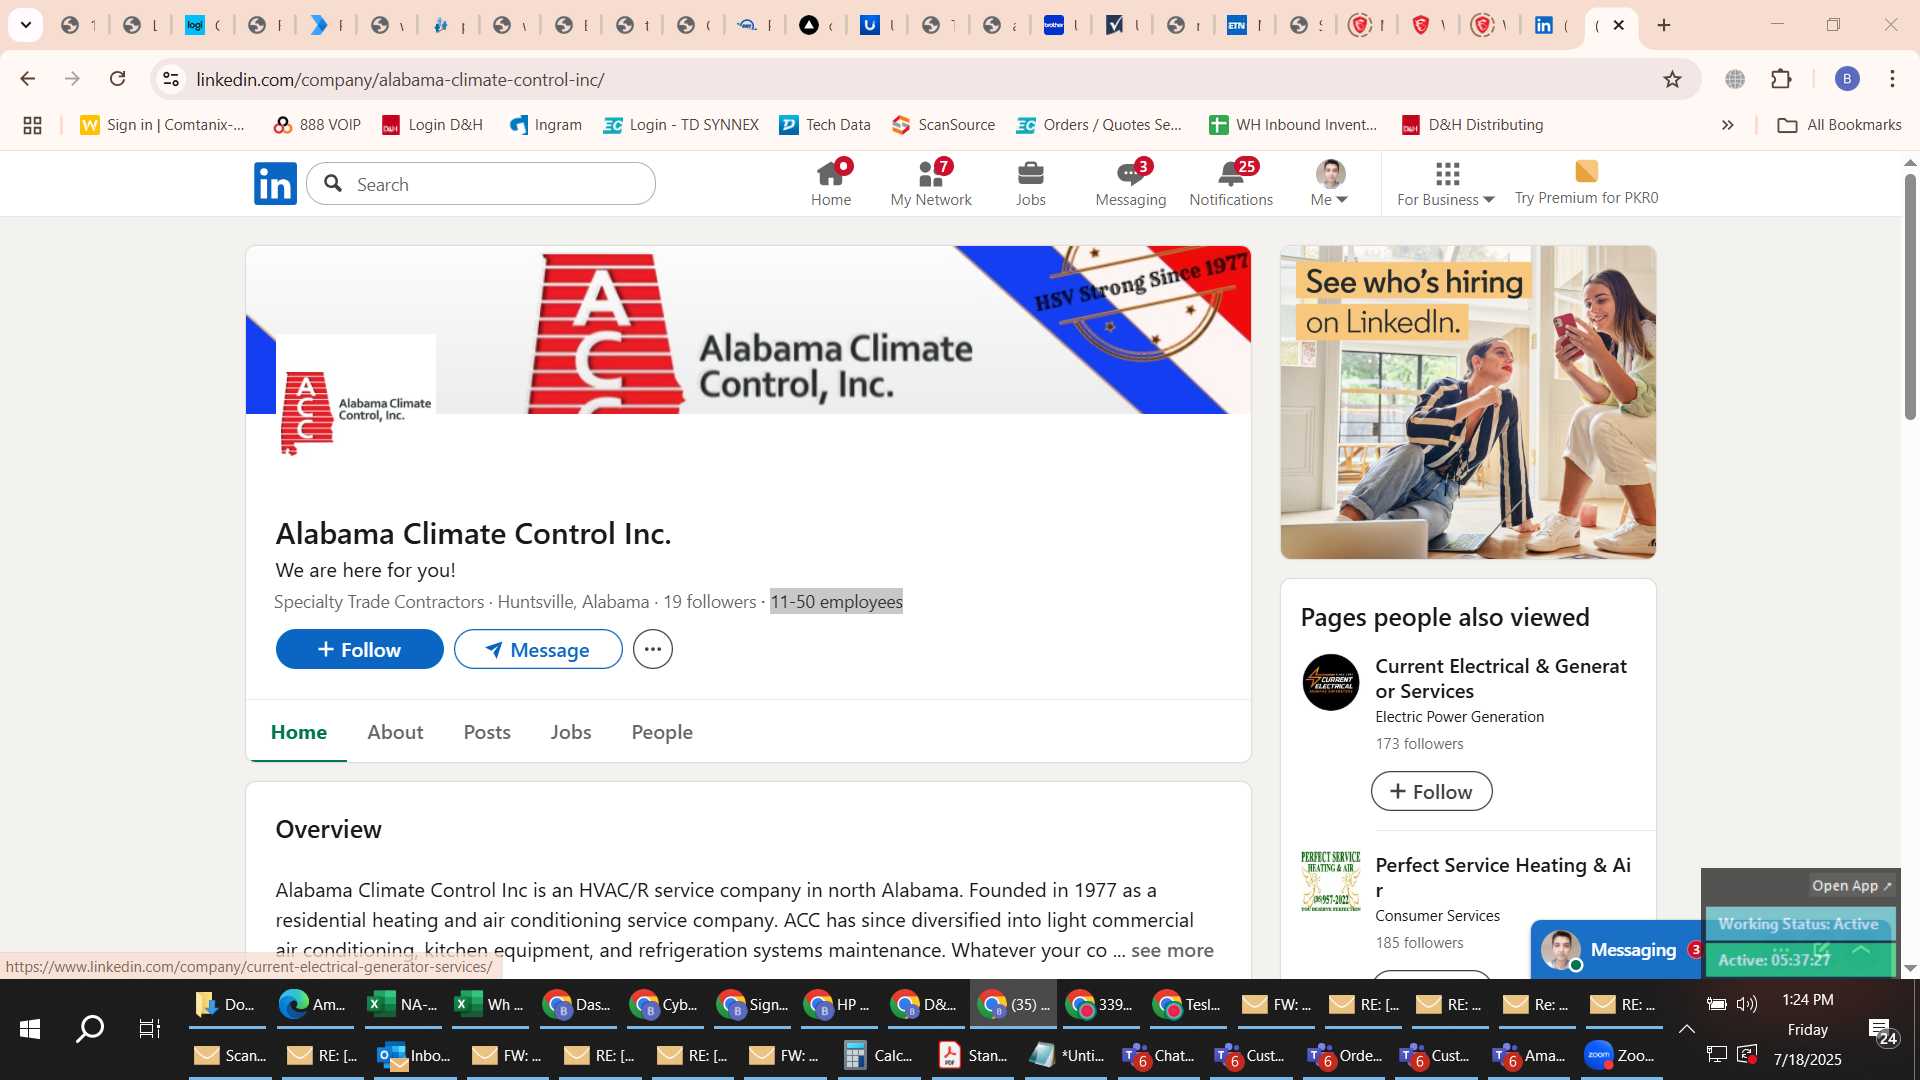Open Tech Data bookmark
1920x1080 pixels.
(x=825, y=125)
